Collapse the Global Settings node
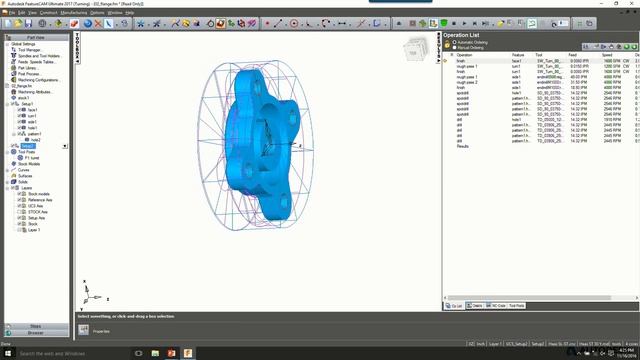640x360 pixels. pos(7,44)
